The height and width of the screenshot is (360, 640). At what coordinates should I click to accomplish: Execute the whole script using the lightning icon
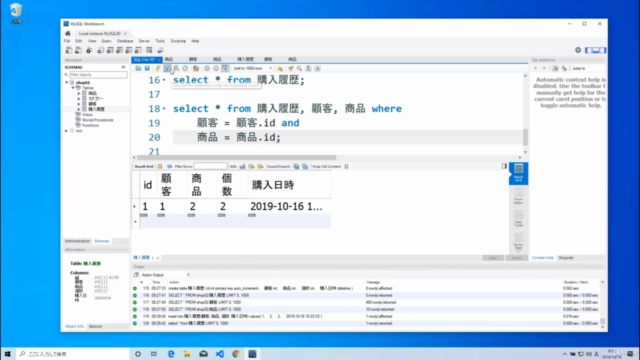(158, 69)
